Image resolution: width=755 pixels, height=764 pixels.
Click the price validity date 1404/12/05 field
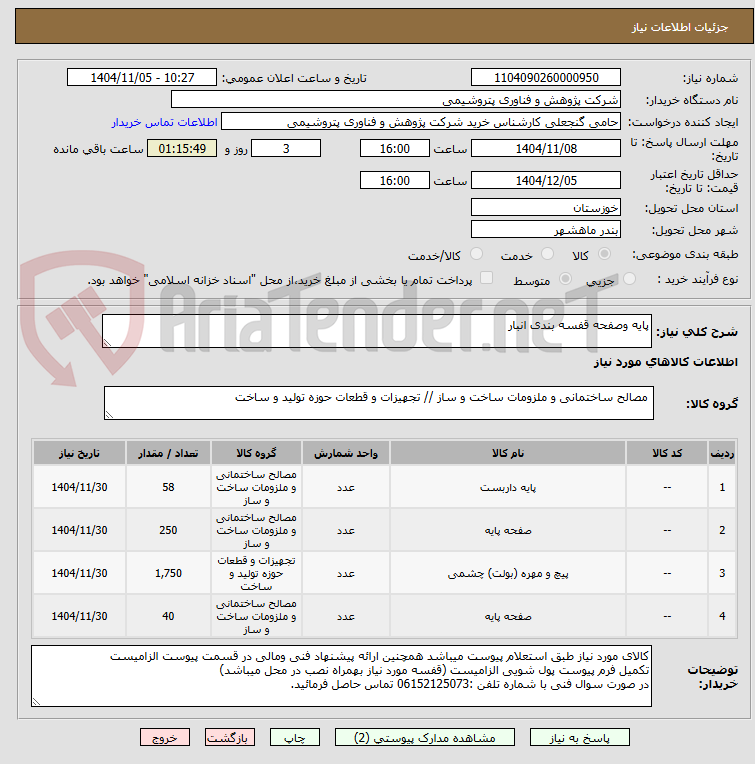[546, 180]
